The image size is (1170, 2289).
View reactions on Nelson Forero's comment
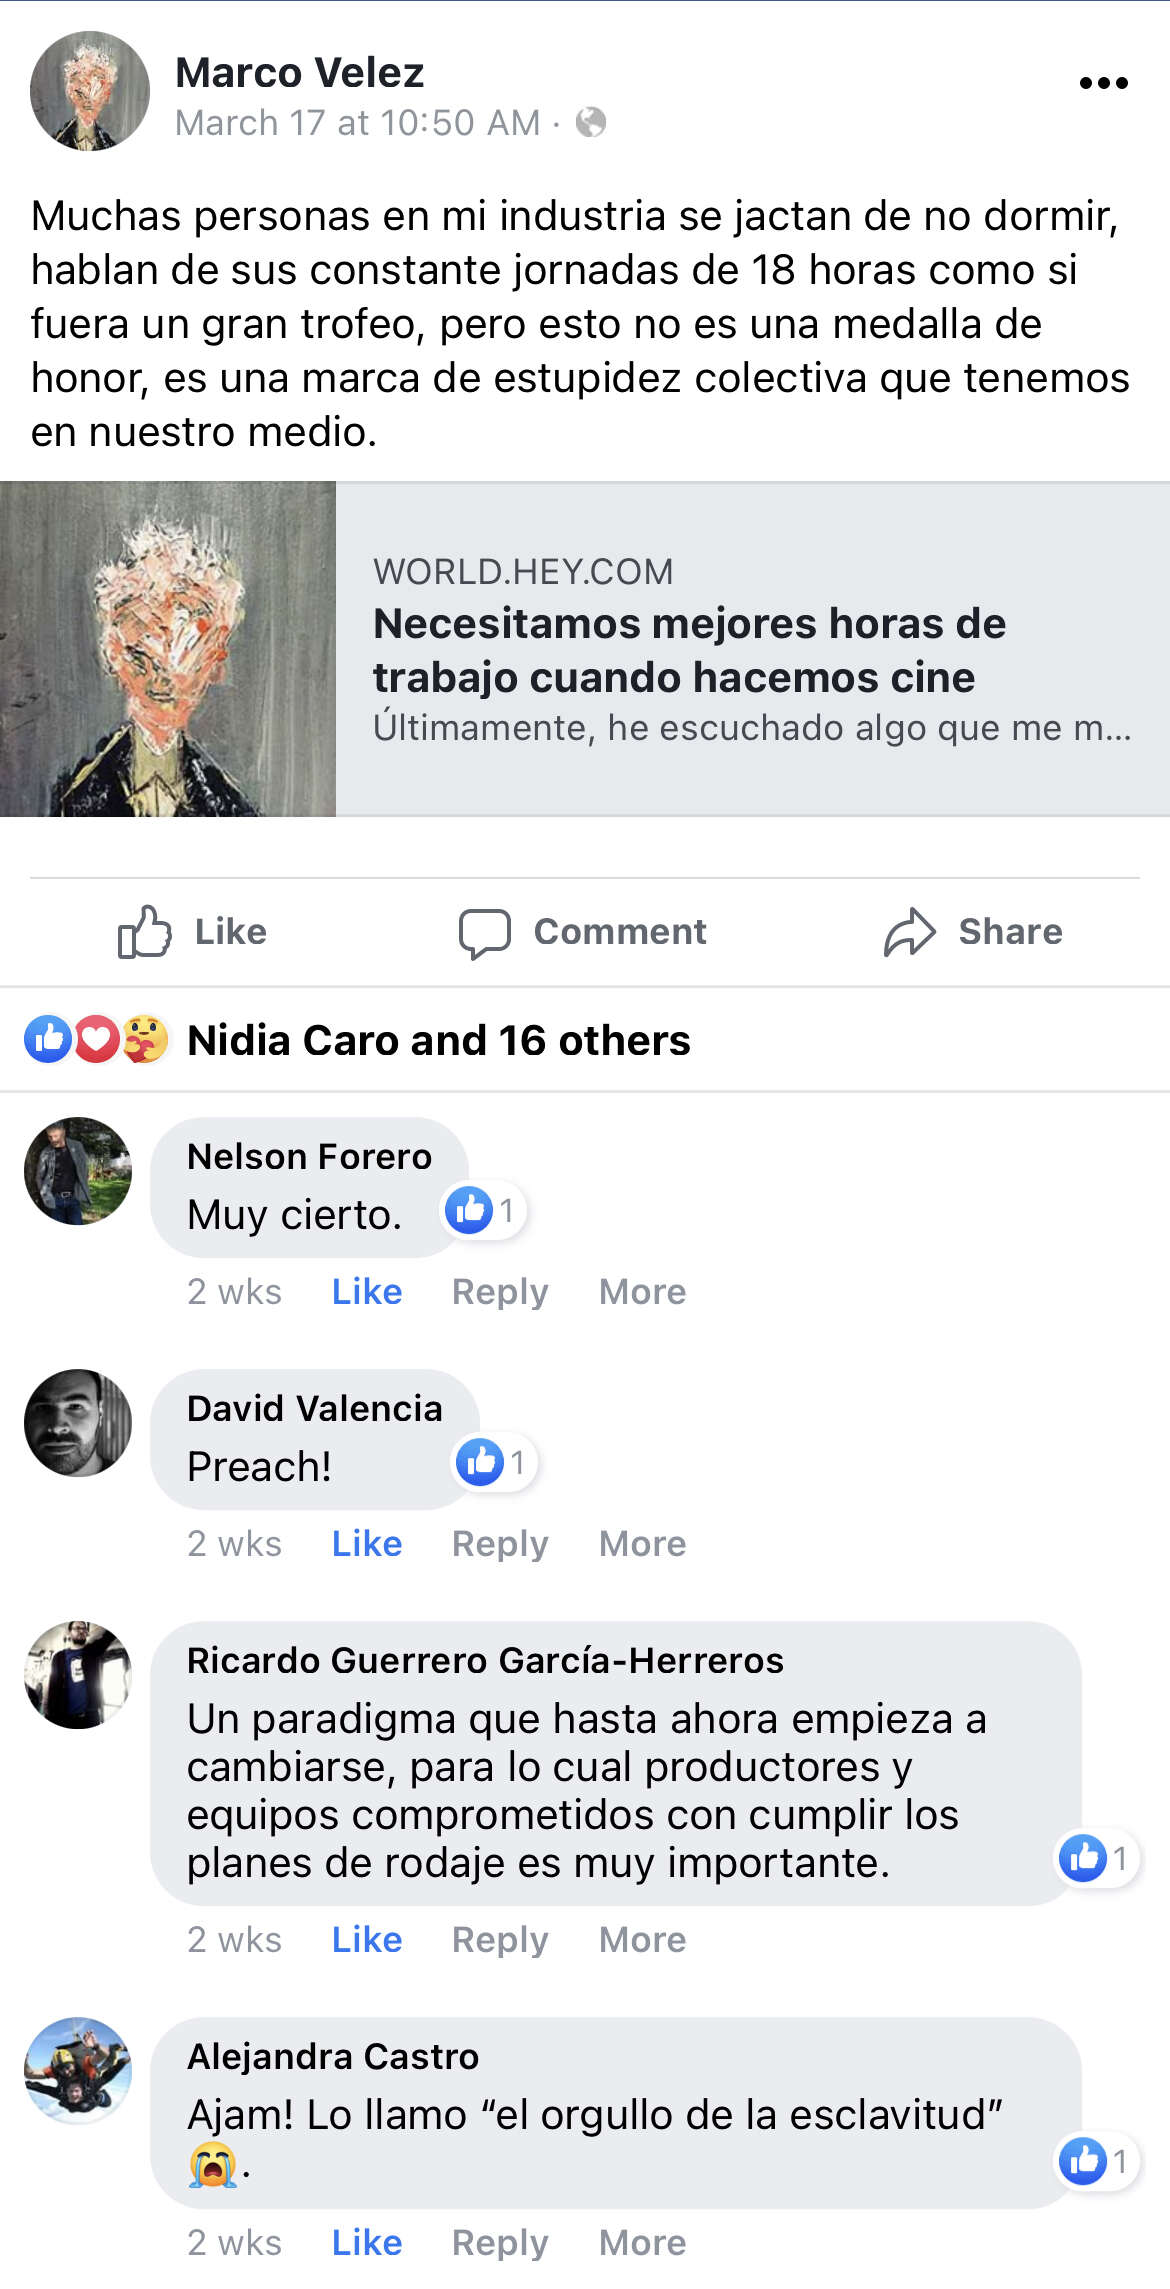(x=485, y=1211)
